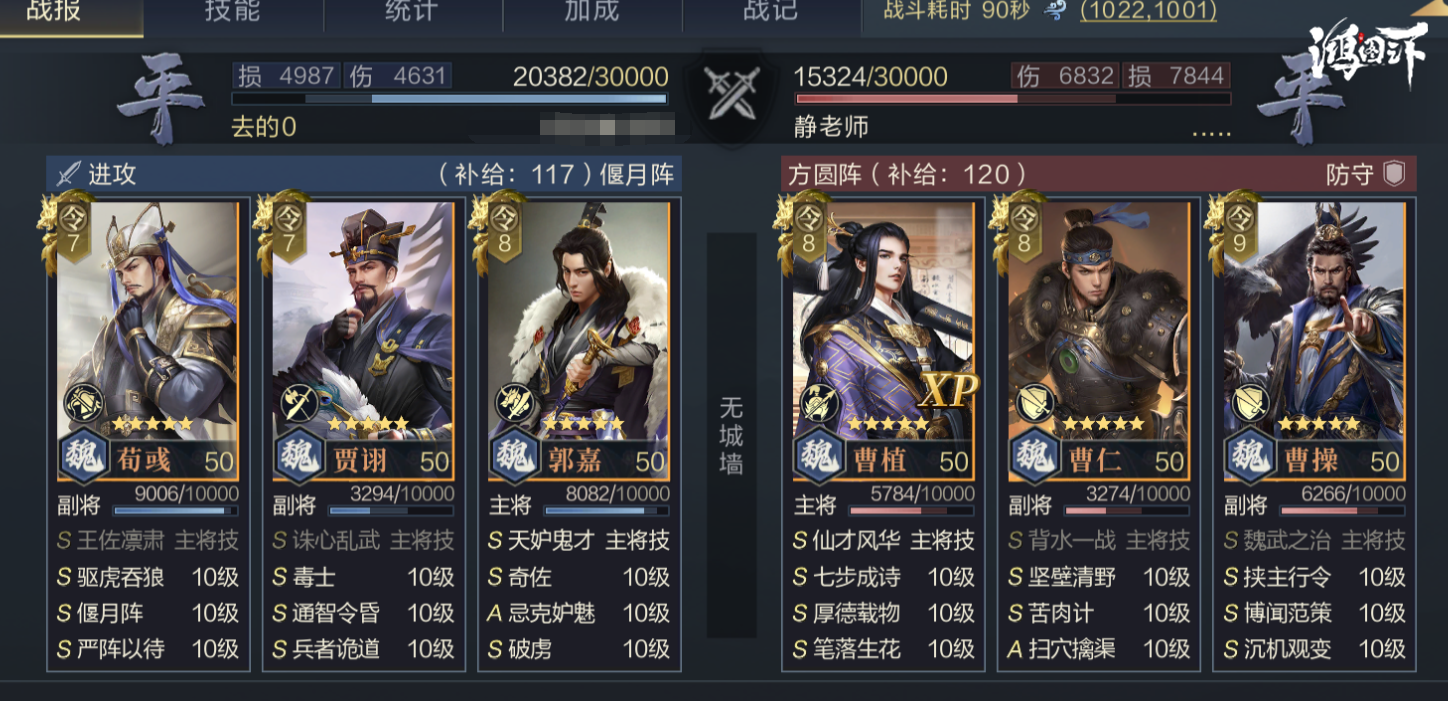Click the attacker's blue troop strength bar
The image size is (1448, 701).
tap(449, 99)
